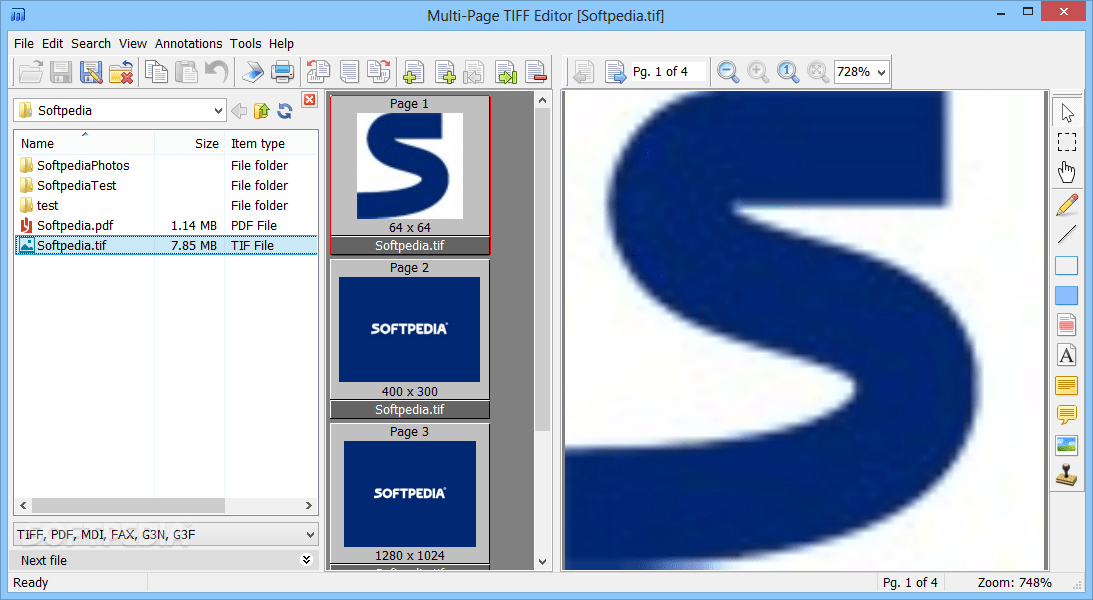Viewport: 1093px width, 600px height.
Task: Sort files by Name column header
Action: click(84, 144)
